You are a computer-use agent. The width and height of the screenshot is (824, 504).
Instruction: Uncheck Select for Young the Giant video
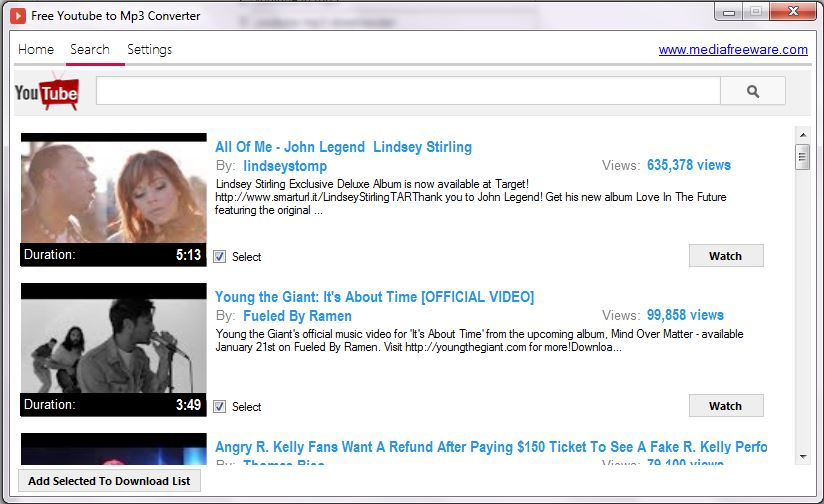(x=220, y=406)
